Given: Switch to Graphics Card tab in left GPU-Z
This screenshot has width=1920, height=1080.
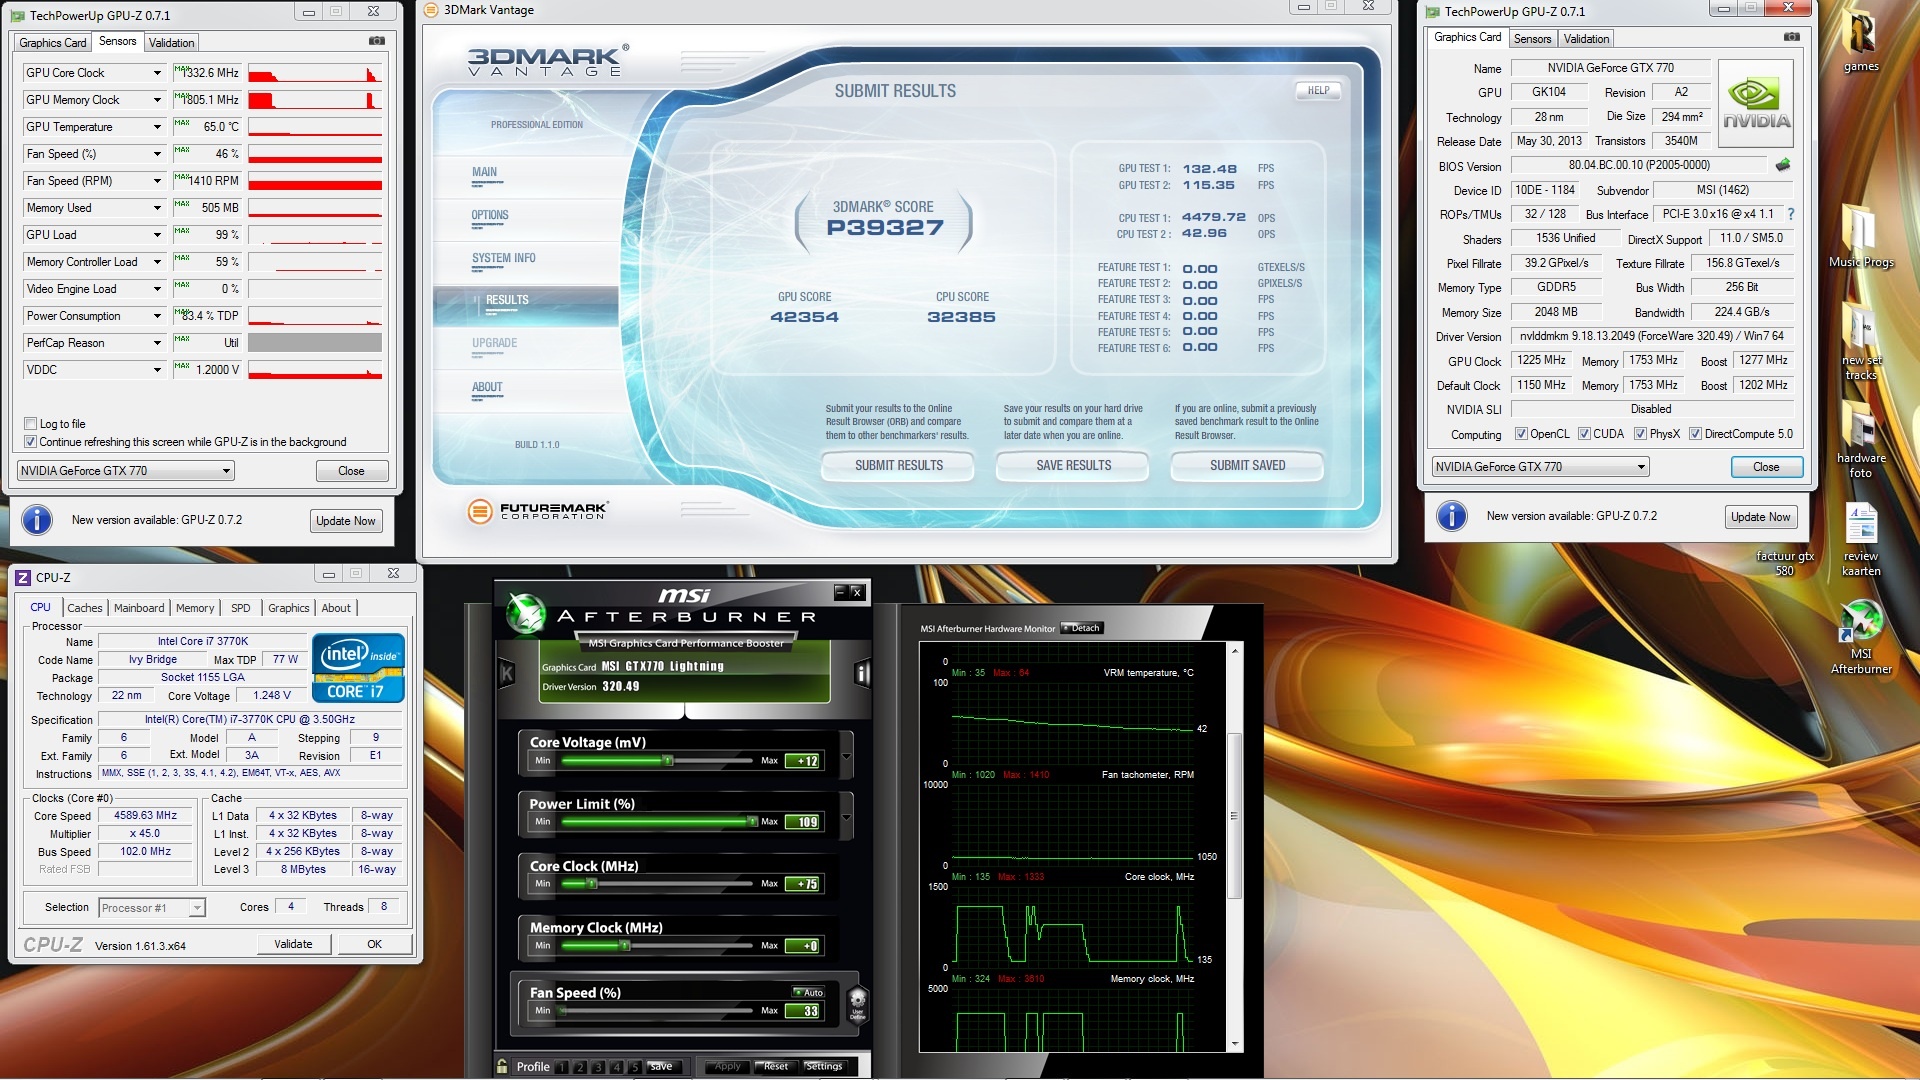Looking at the screenshot, I should click(x=53, y=43).
